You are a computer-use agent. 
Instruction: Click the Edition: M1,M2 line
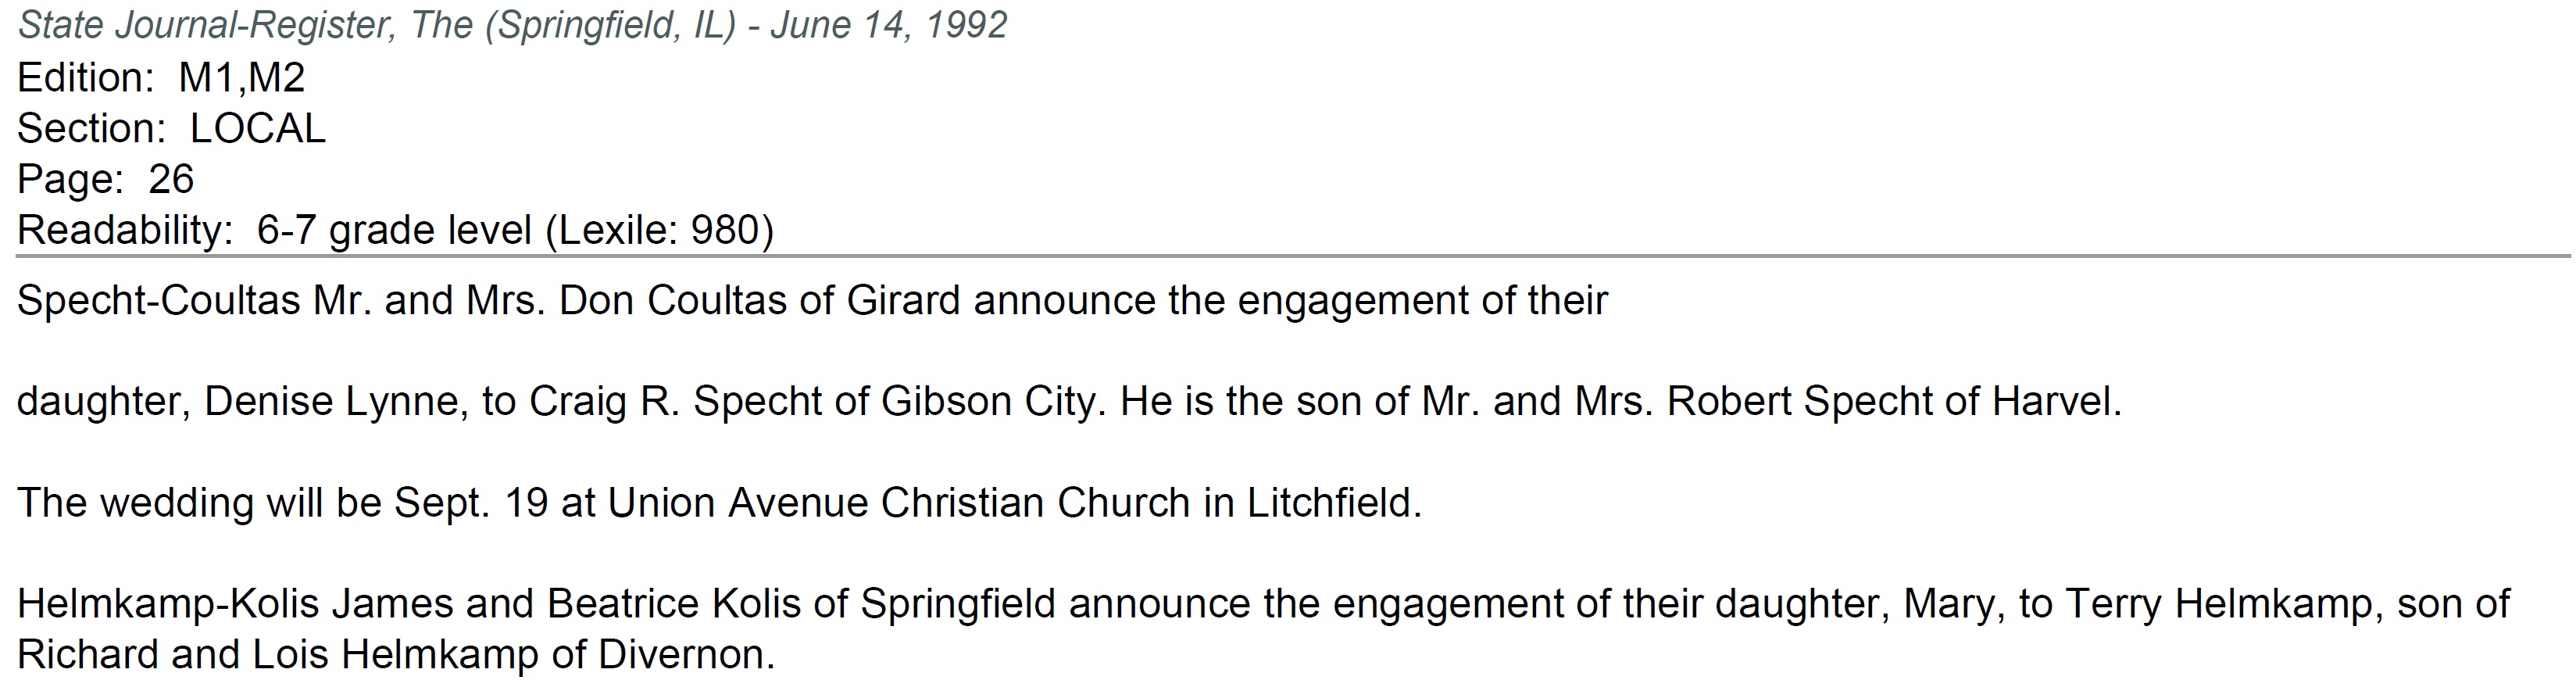tap(161, 78)
